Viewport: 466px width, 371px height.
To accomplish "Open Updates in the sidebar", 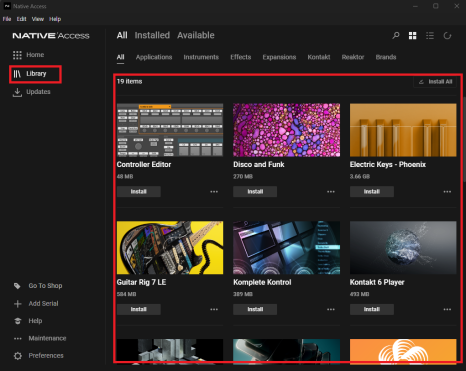I will (x=31, y=92).
